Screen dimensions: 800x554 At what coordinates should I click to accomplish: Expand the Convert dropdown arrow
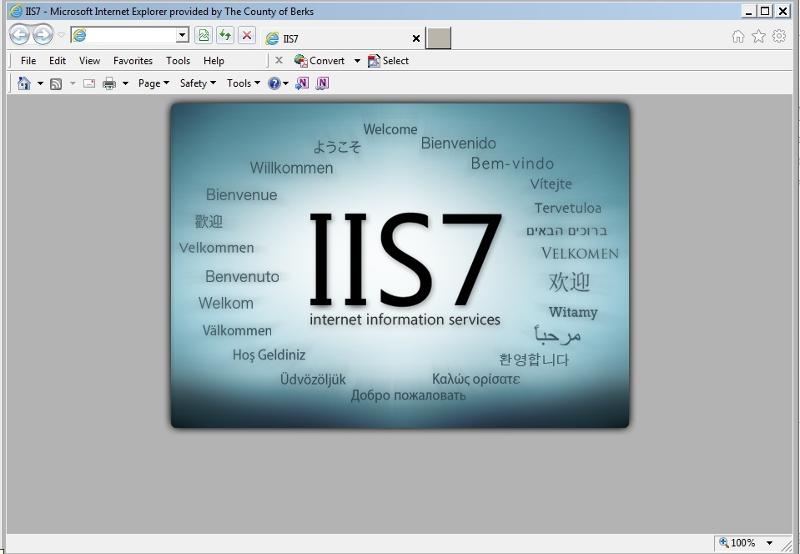click(357, 61)
